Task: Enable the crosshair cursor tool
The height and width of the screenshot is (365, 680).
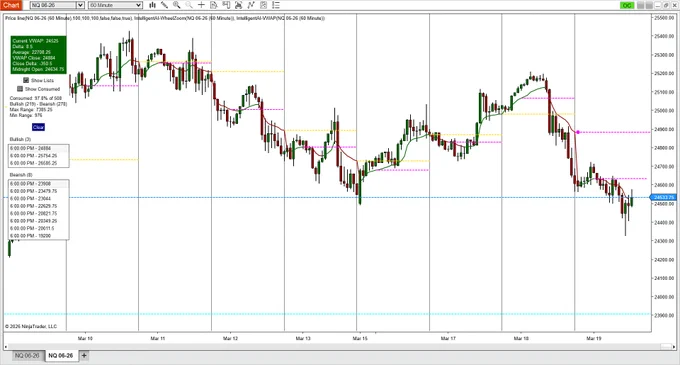Action: pyautogui.click(x=201, y=5)
